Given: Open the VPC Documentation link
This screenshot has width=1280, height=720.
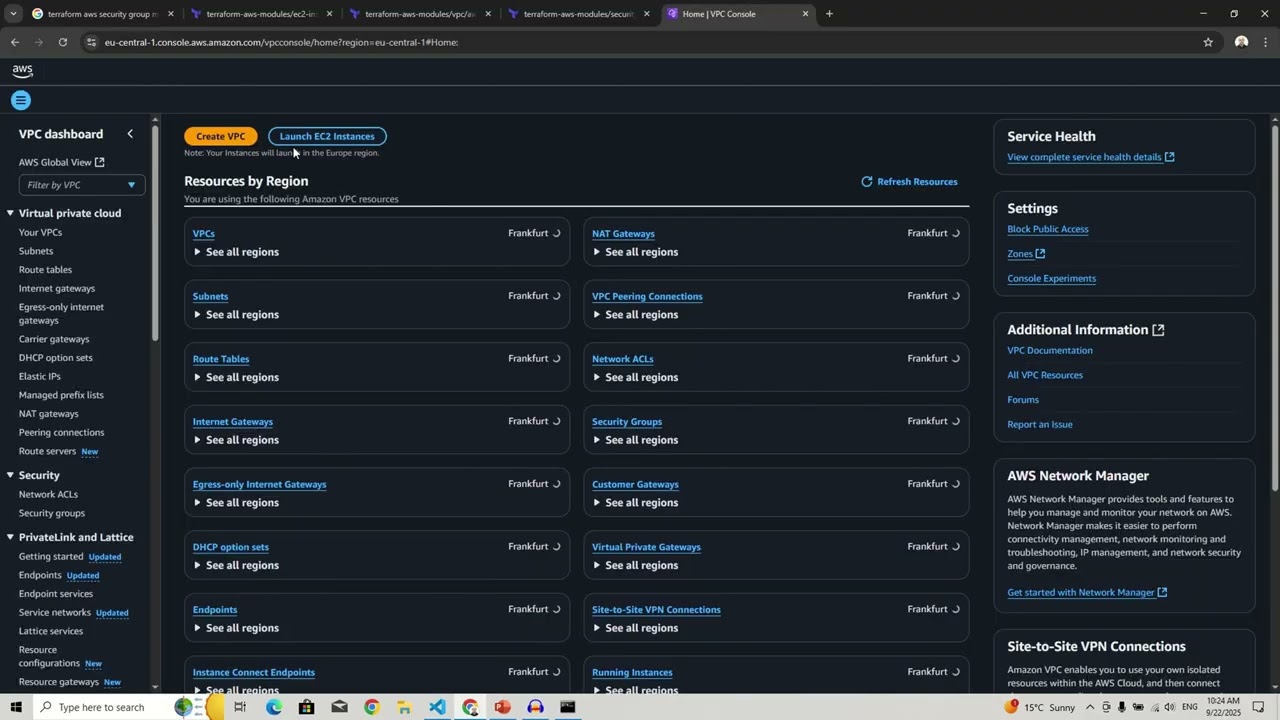Looking at the screenshot, I should pos(1050,350).
